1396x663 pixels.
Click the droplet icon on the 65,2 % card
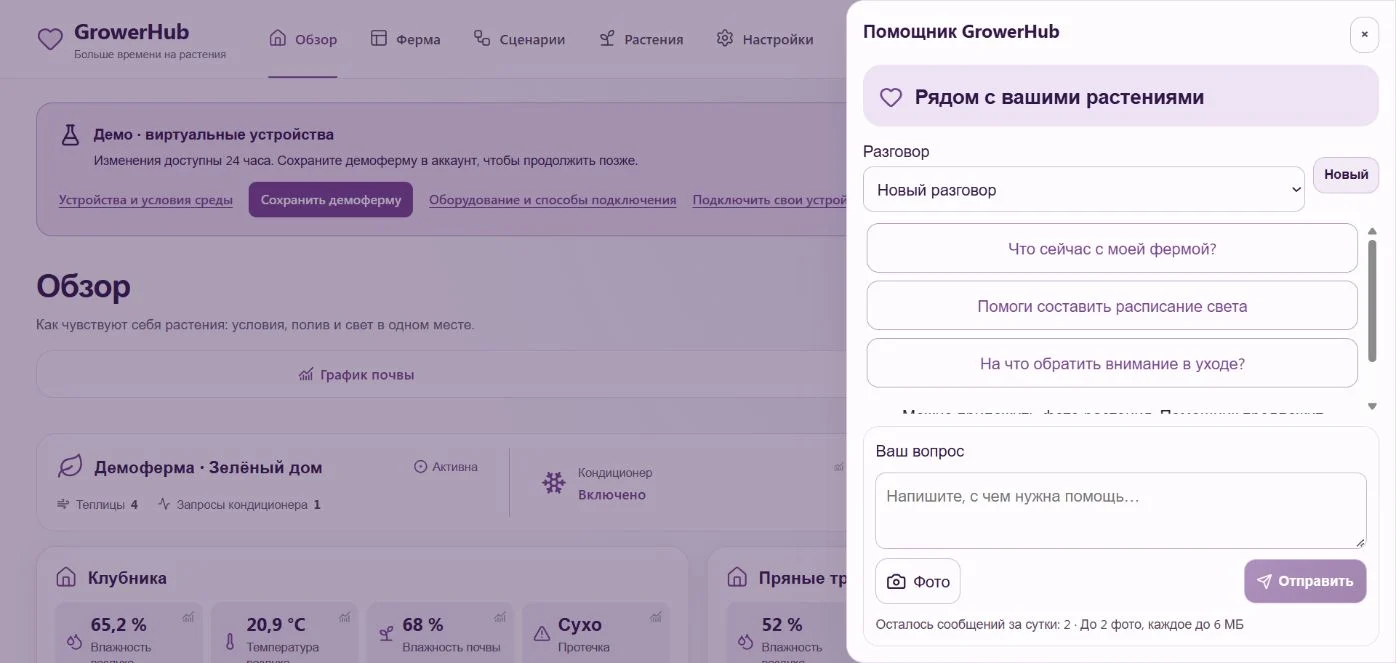pos(74,640)
